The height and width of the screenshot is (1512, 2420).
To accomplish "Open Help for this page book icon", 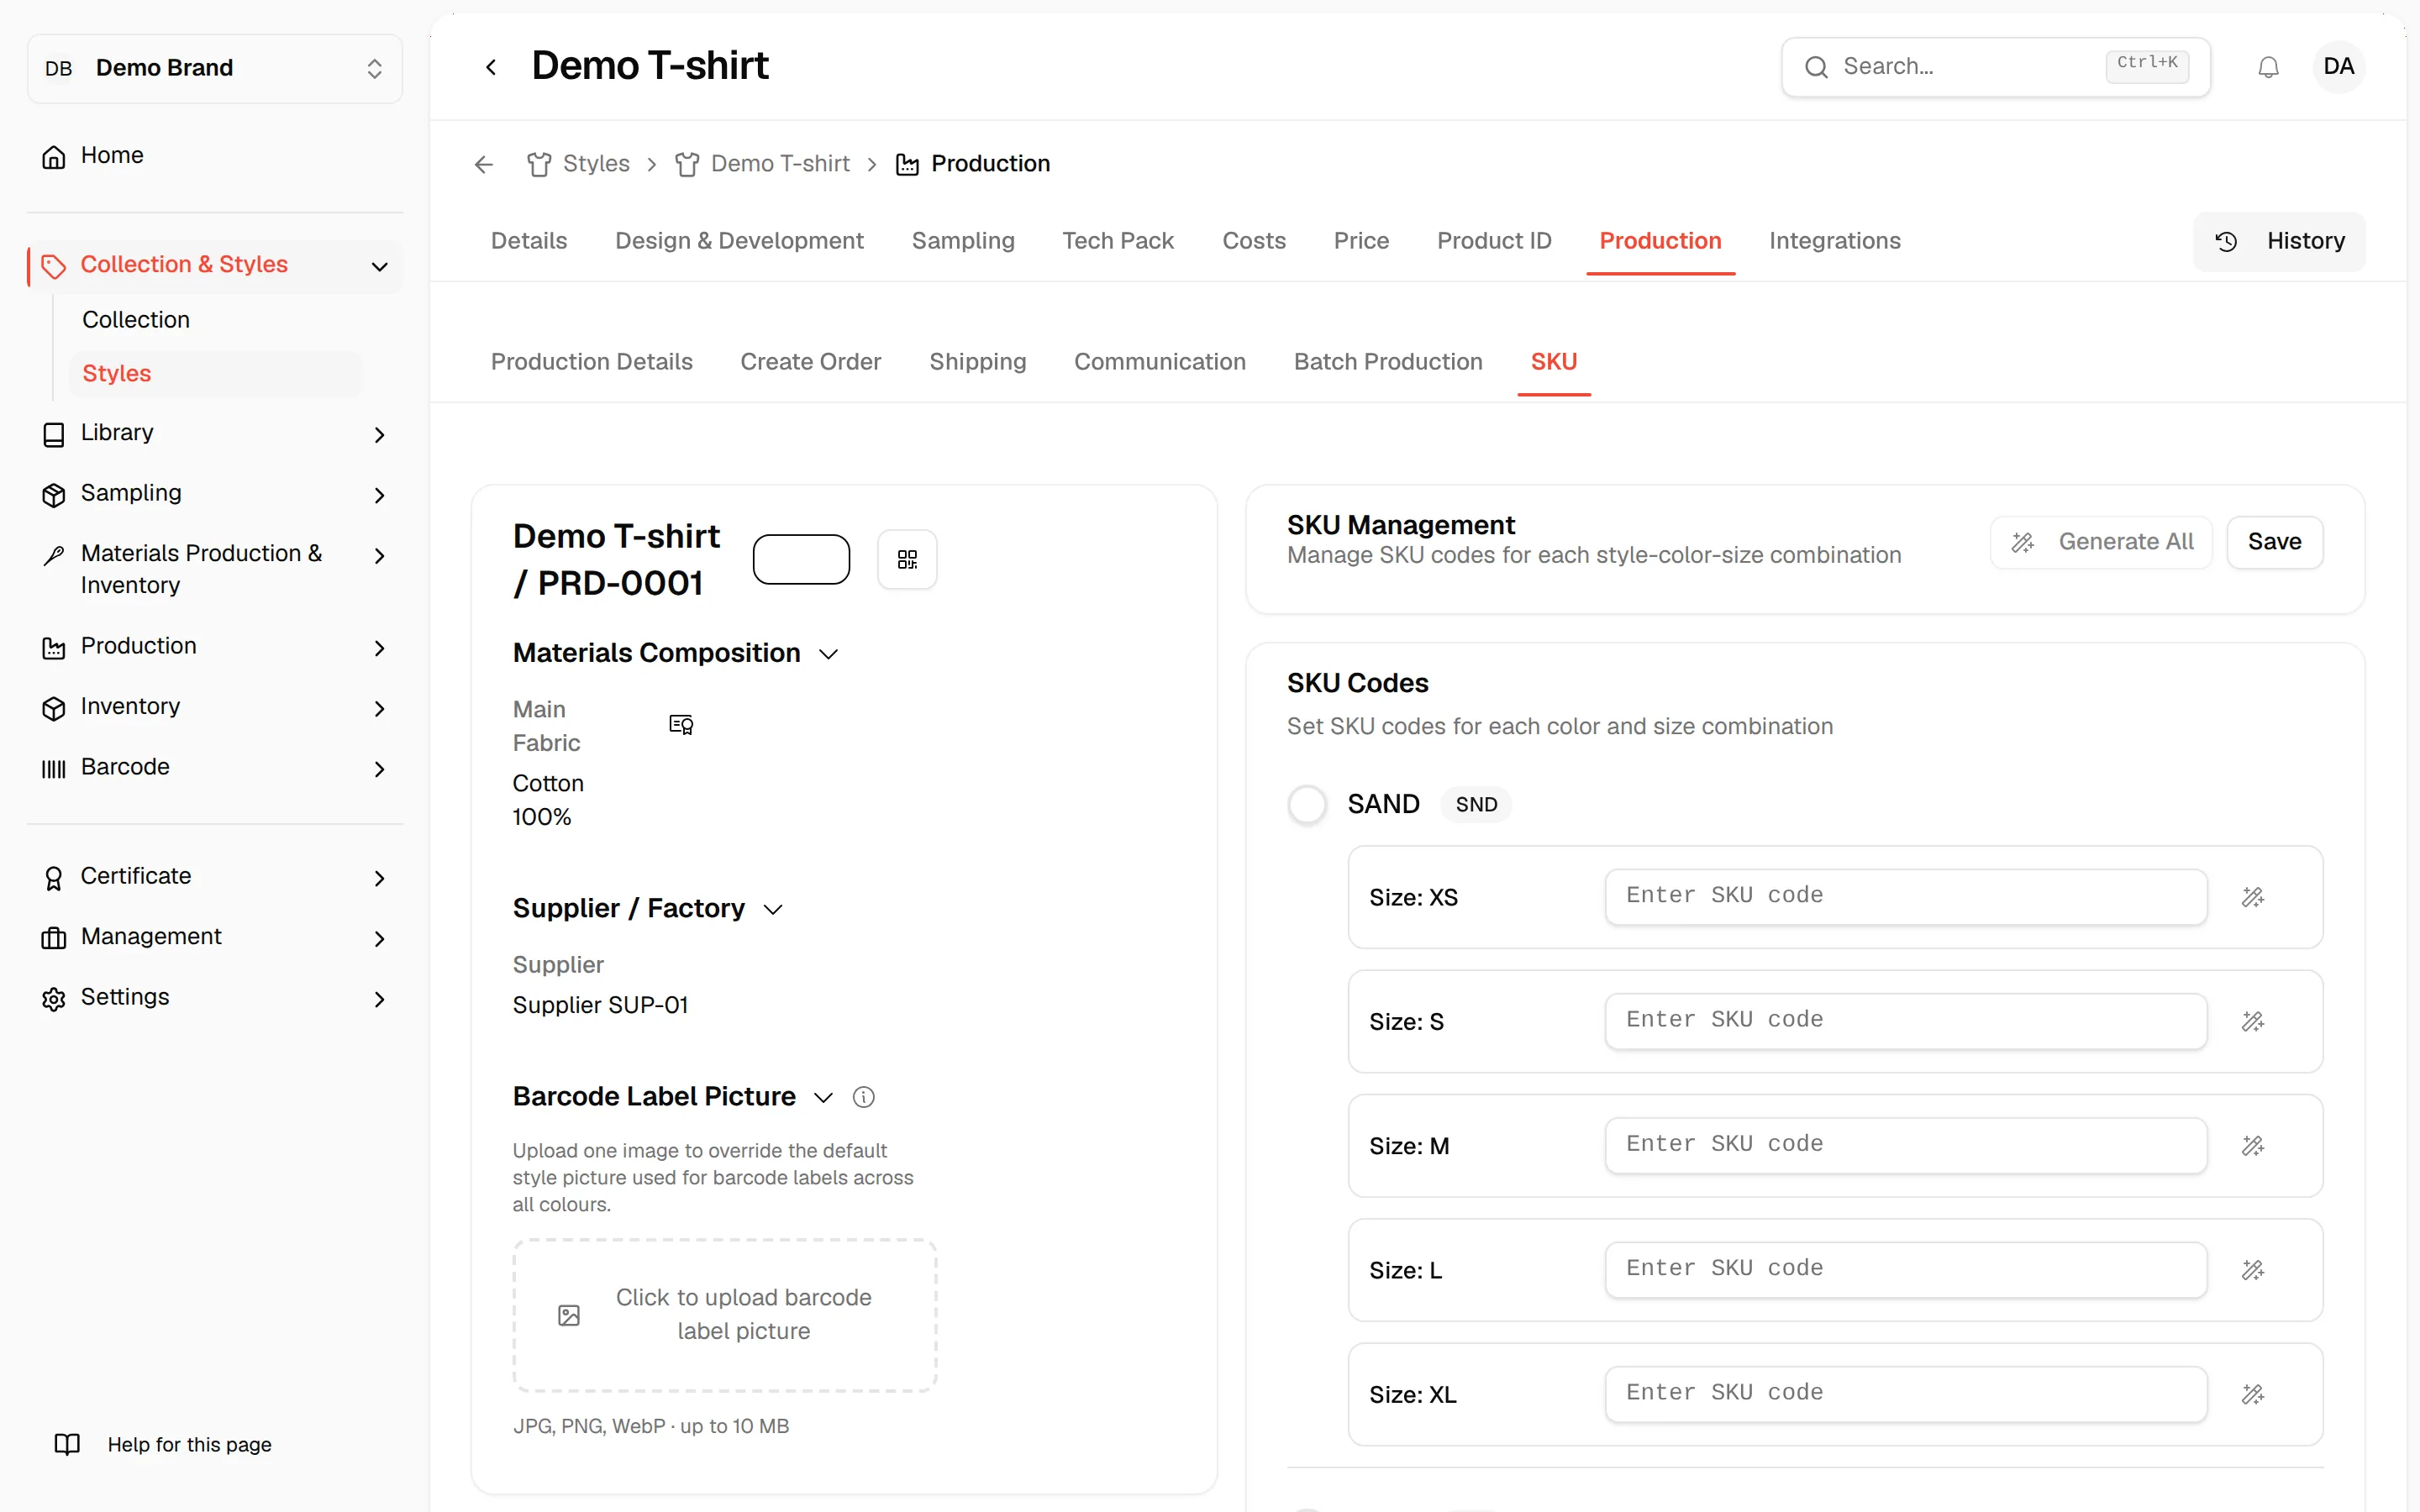I will click(67, 1444).
